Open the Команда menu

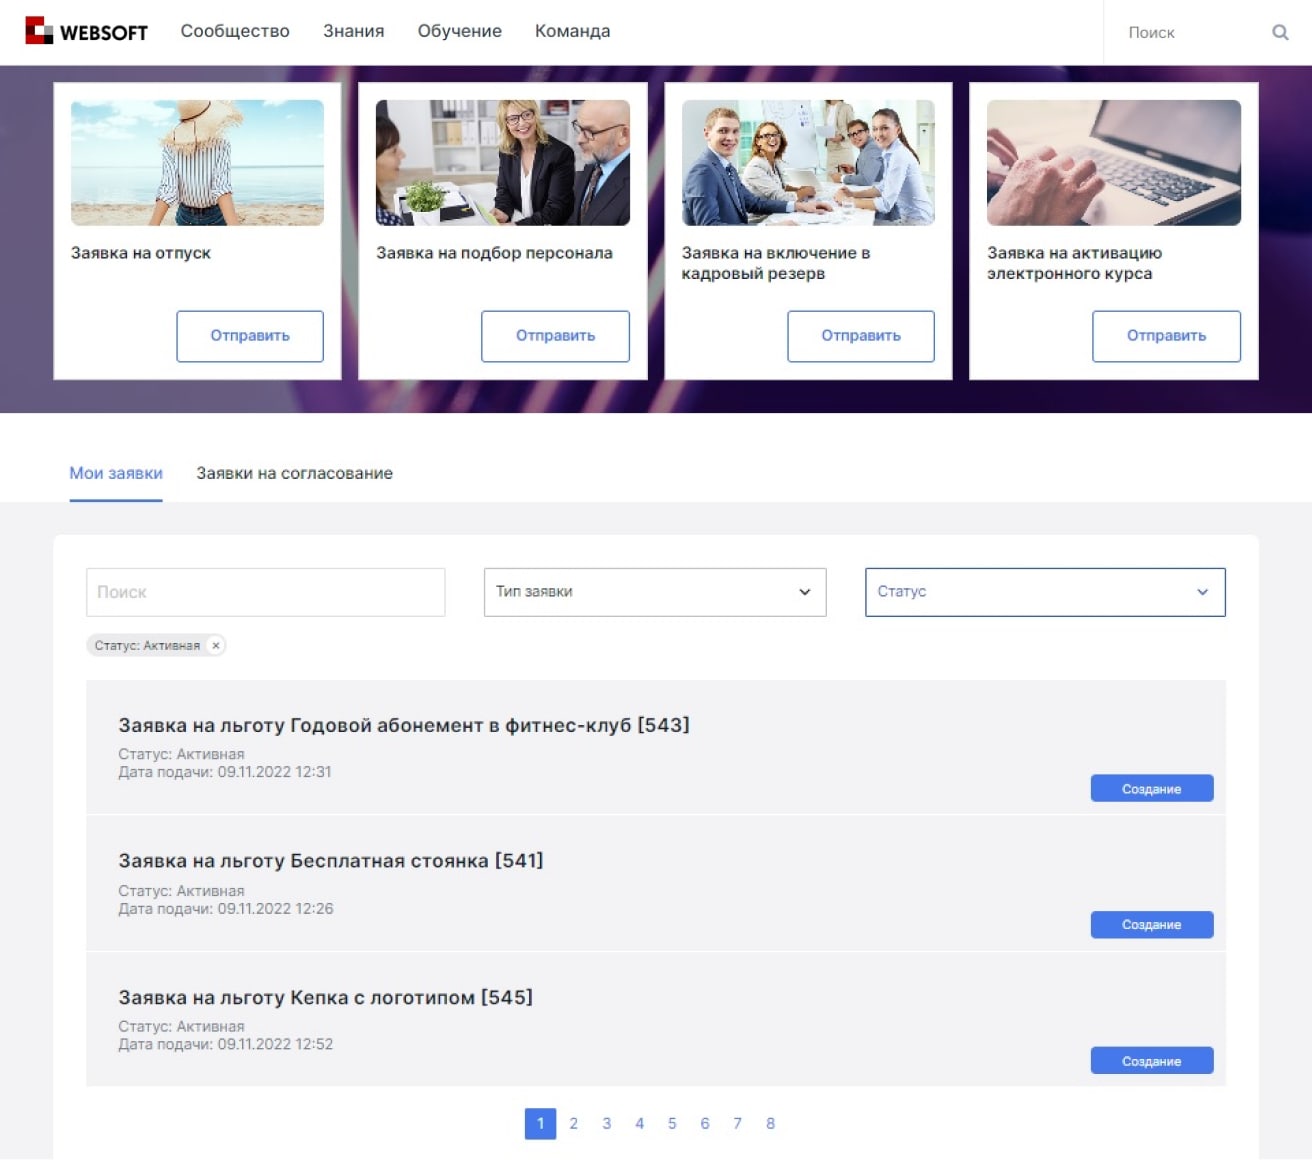[572, 31]
